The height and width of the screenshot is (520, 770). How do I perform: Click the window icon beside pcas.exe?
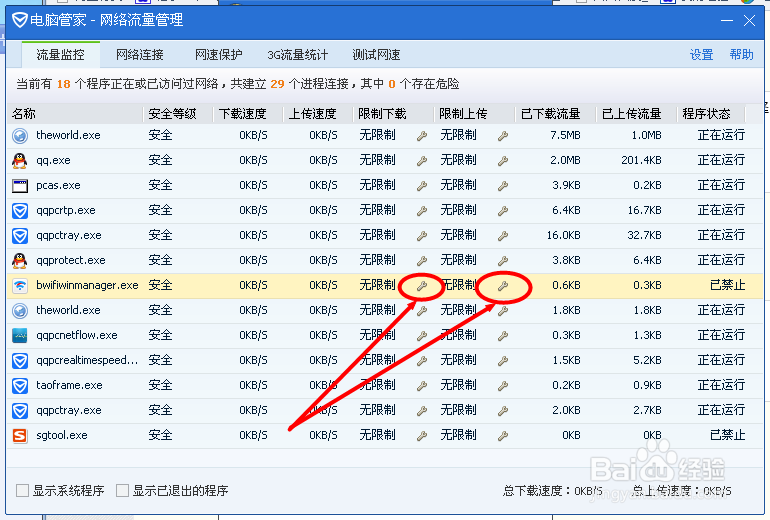click(20, 186)
